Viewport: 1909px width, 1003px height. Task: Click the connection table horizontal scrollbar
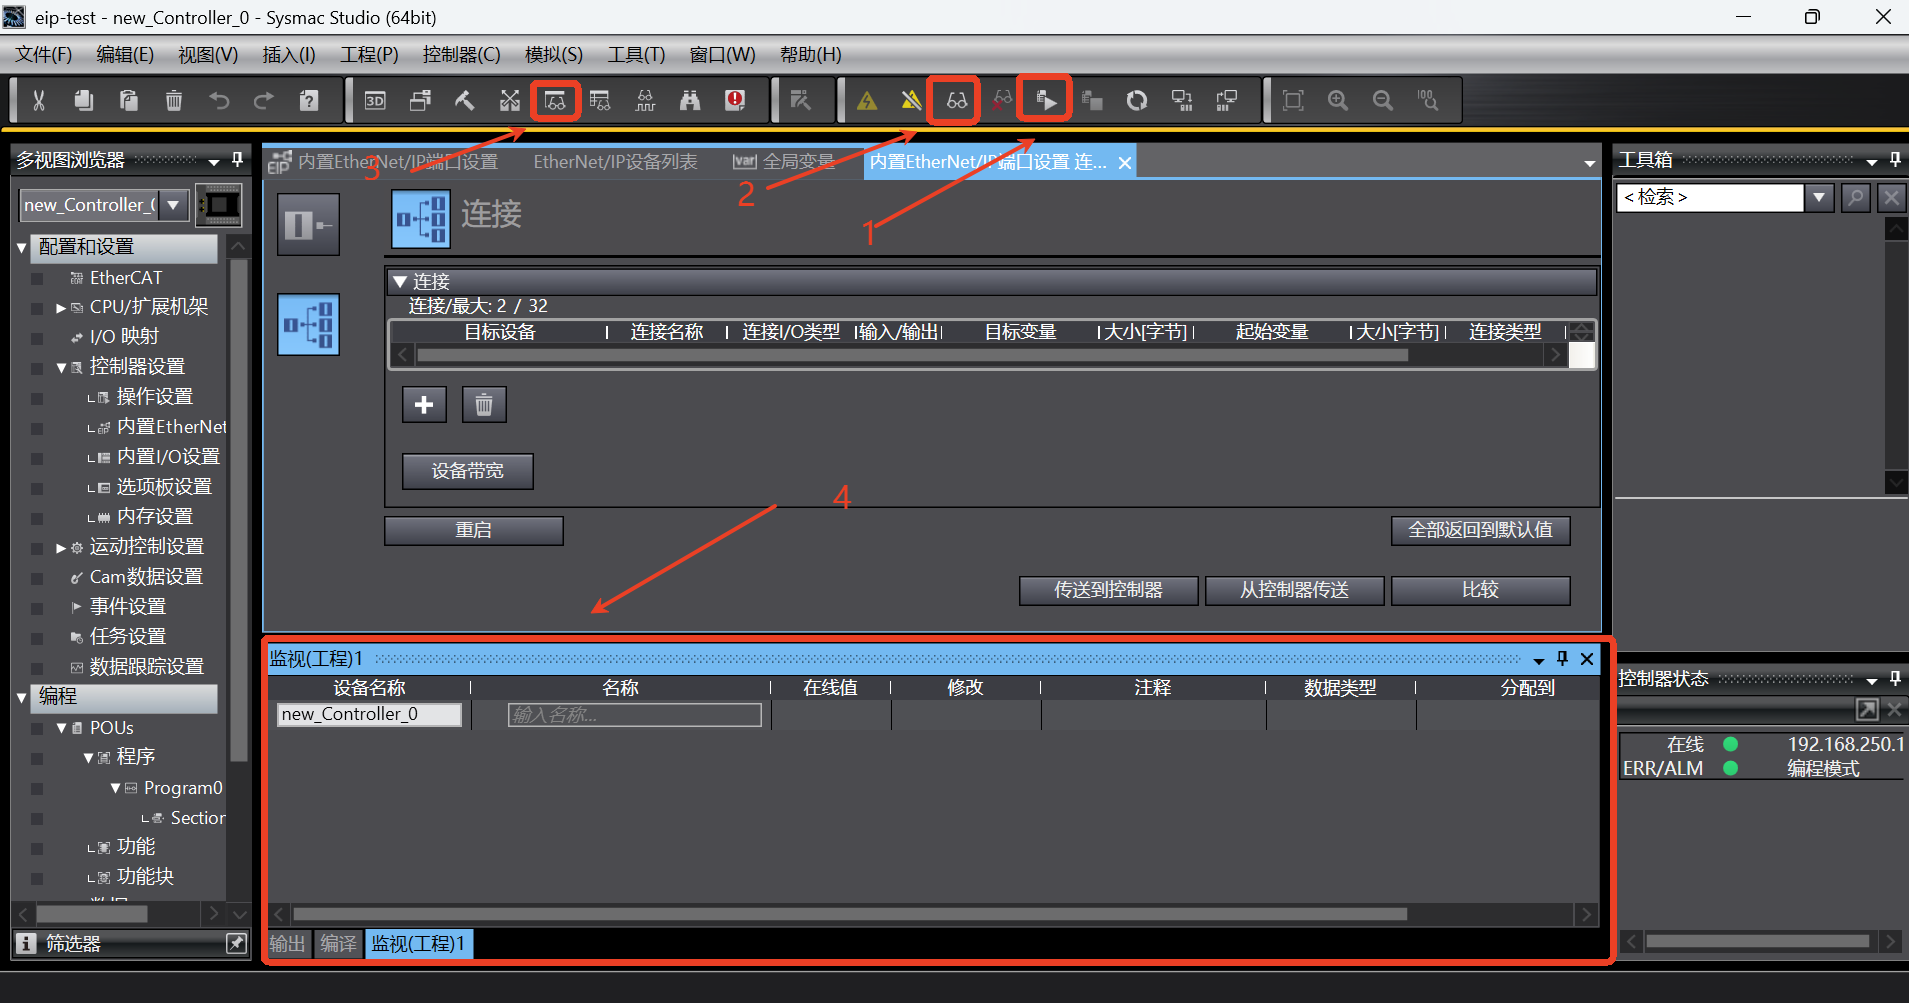click(x=912, y=355)
